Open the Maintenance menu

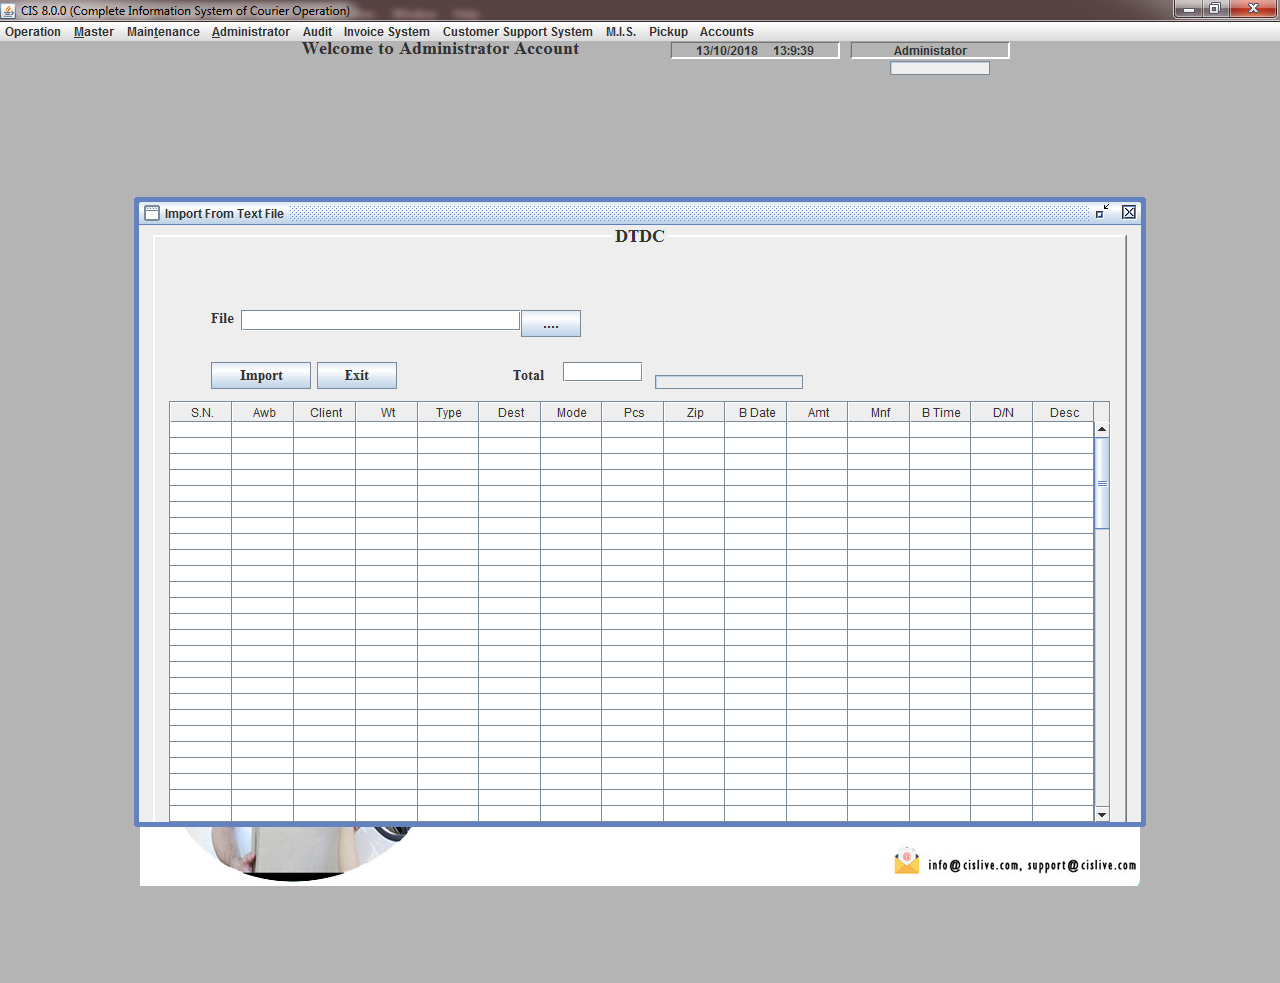click(163, 32)
